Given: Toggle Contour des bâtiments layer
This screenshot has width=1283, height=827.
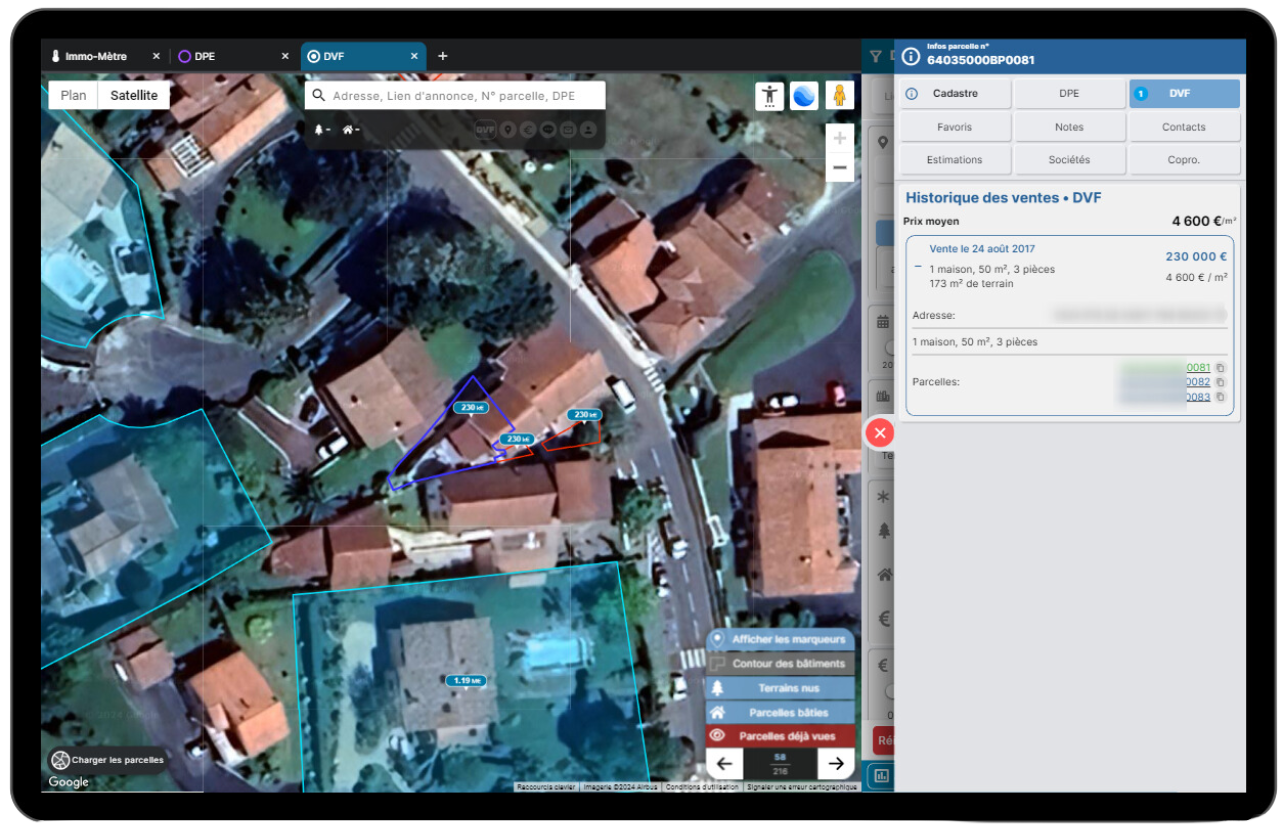Looking at the screenshot, I should (x=780, y=663).
